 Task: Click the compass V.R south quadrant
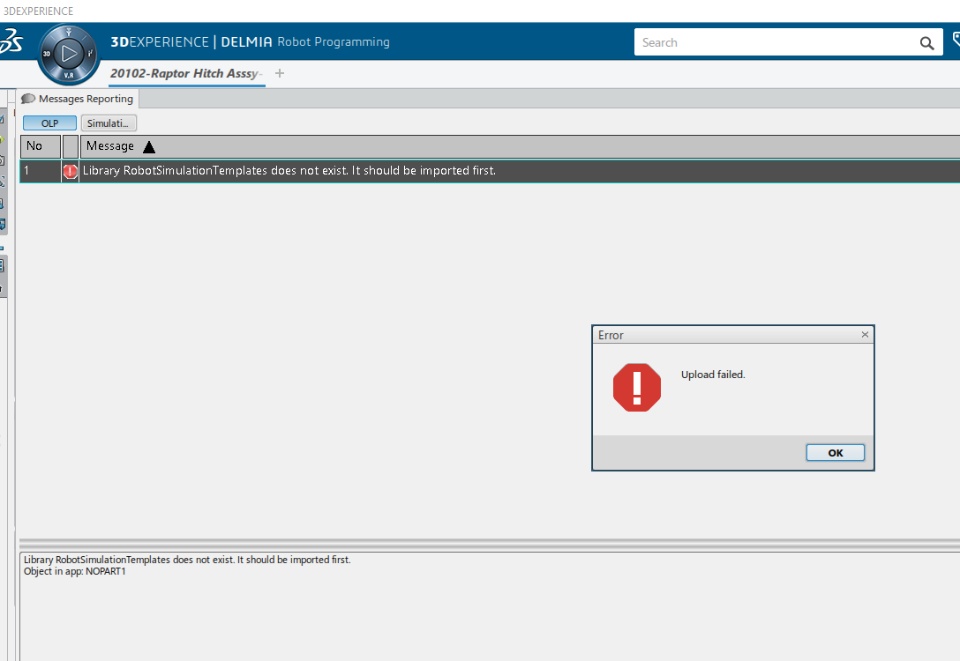[69, 75]
